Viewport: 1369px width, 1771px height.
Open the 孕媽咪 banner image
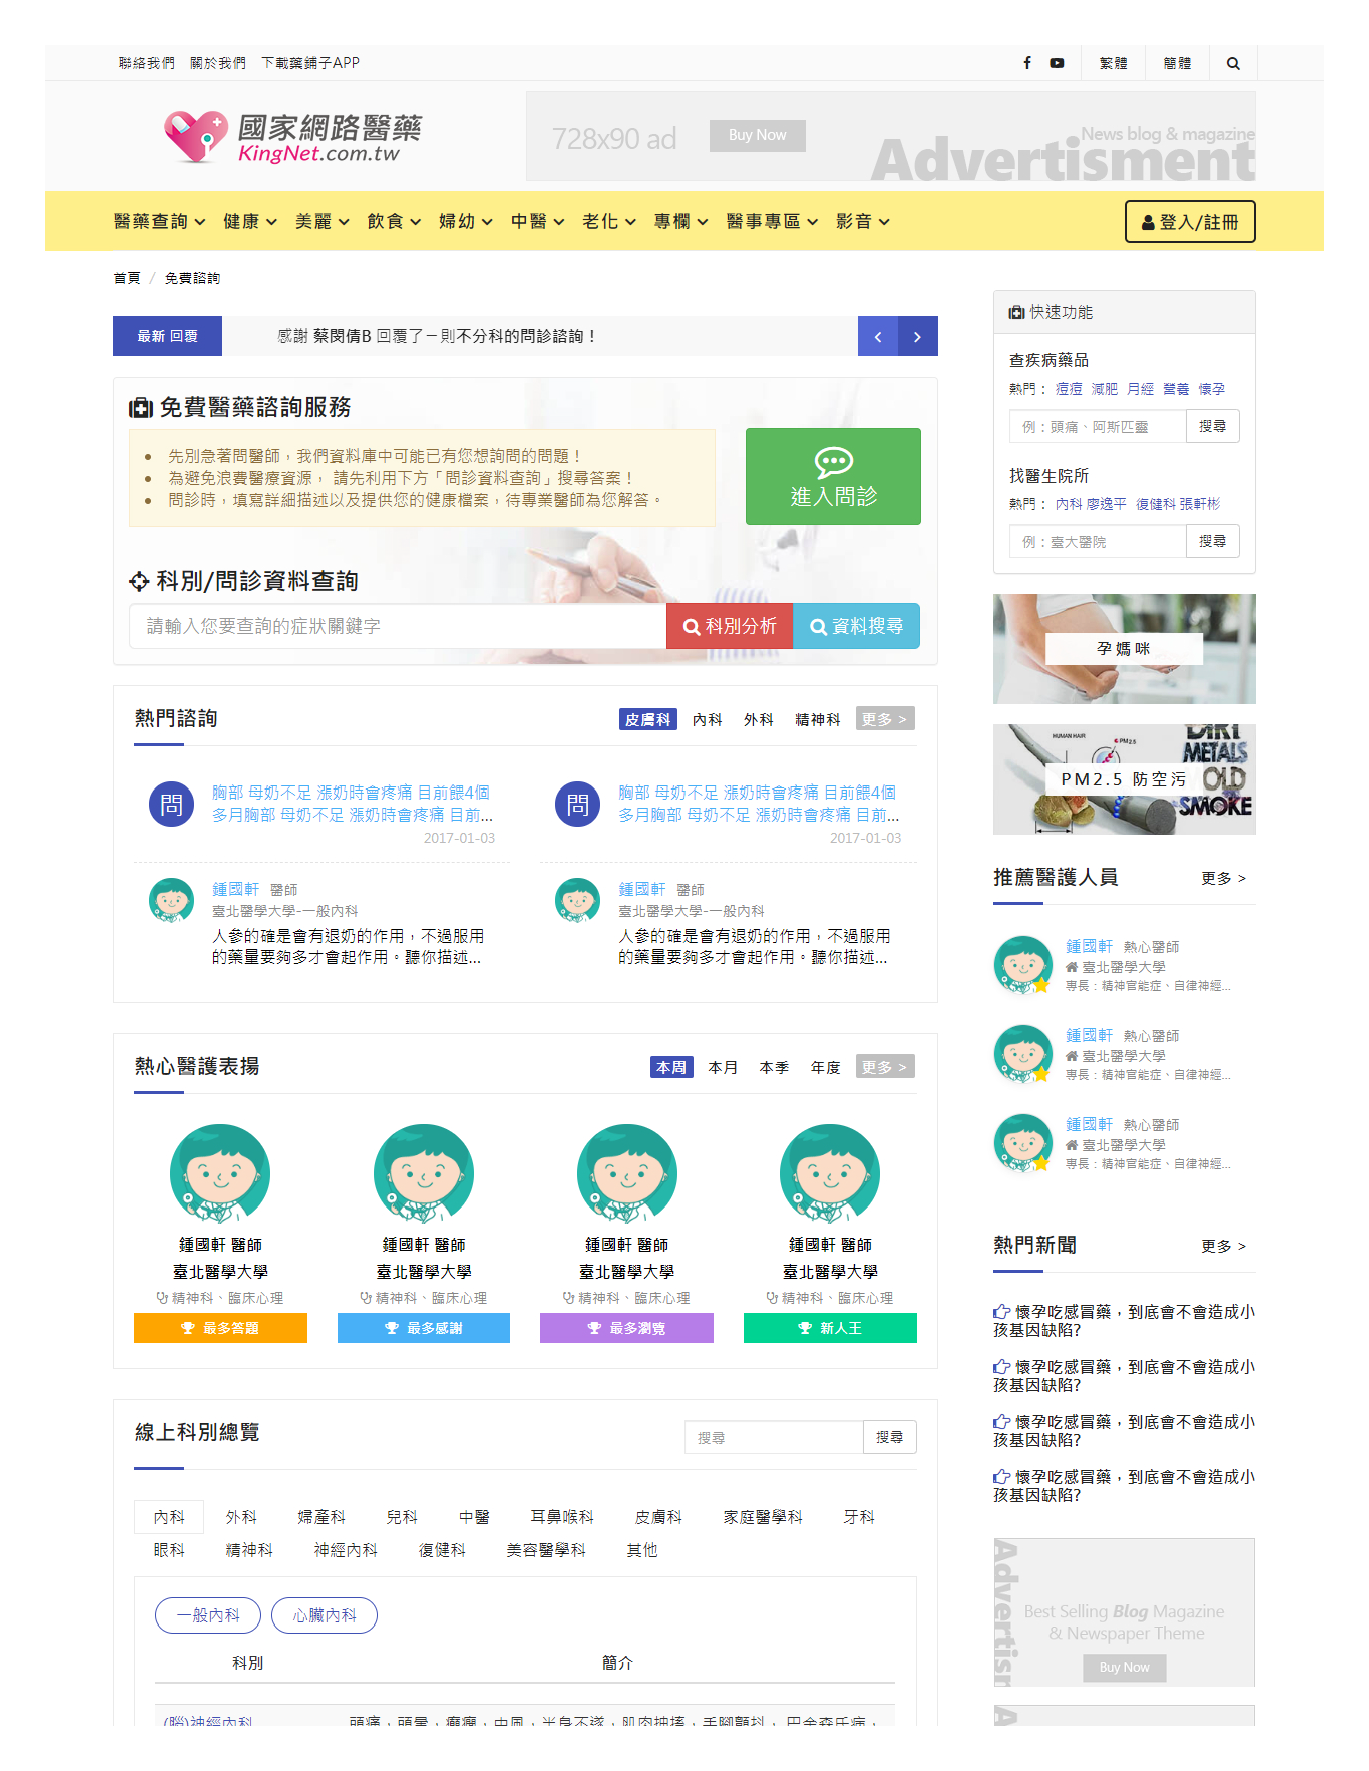point(1123,649)
